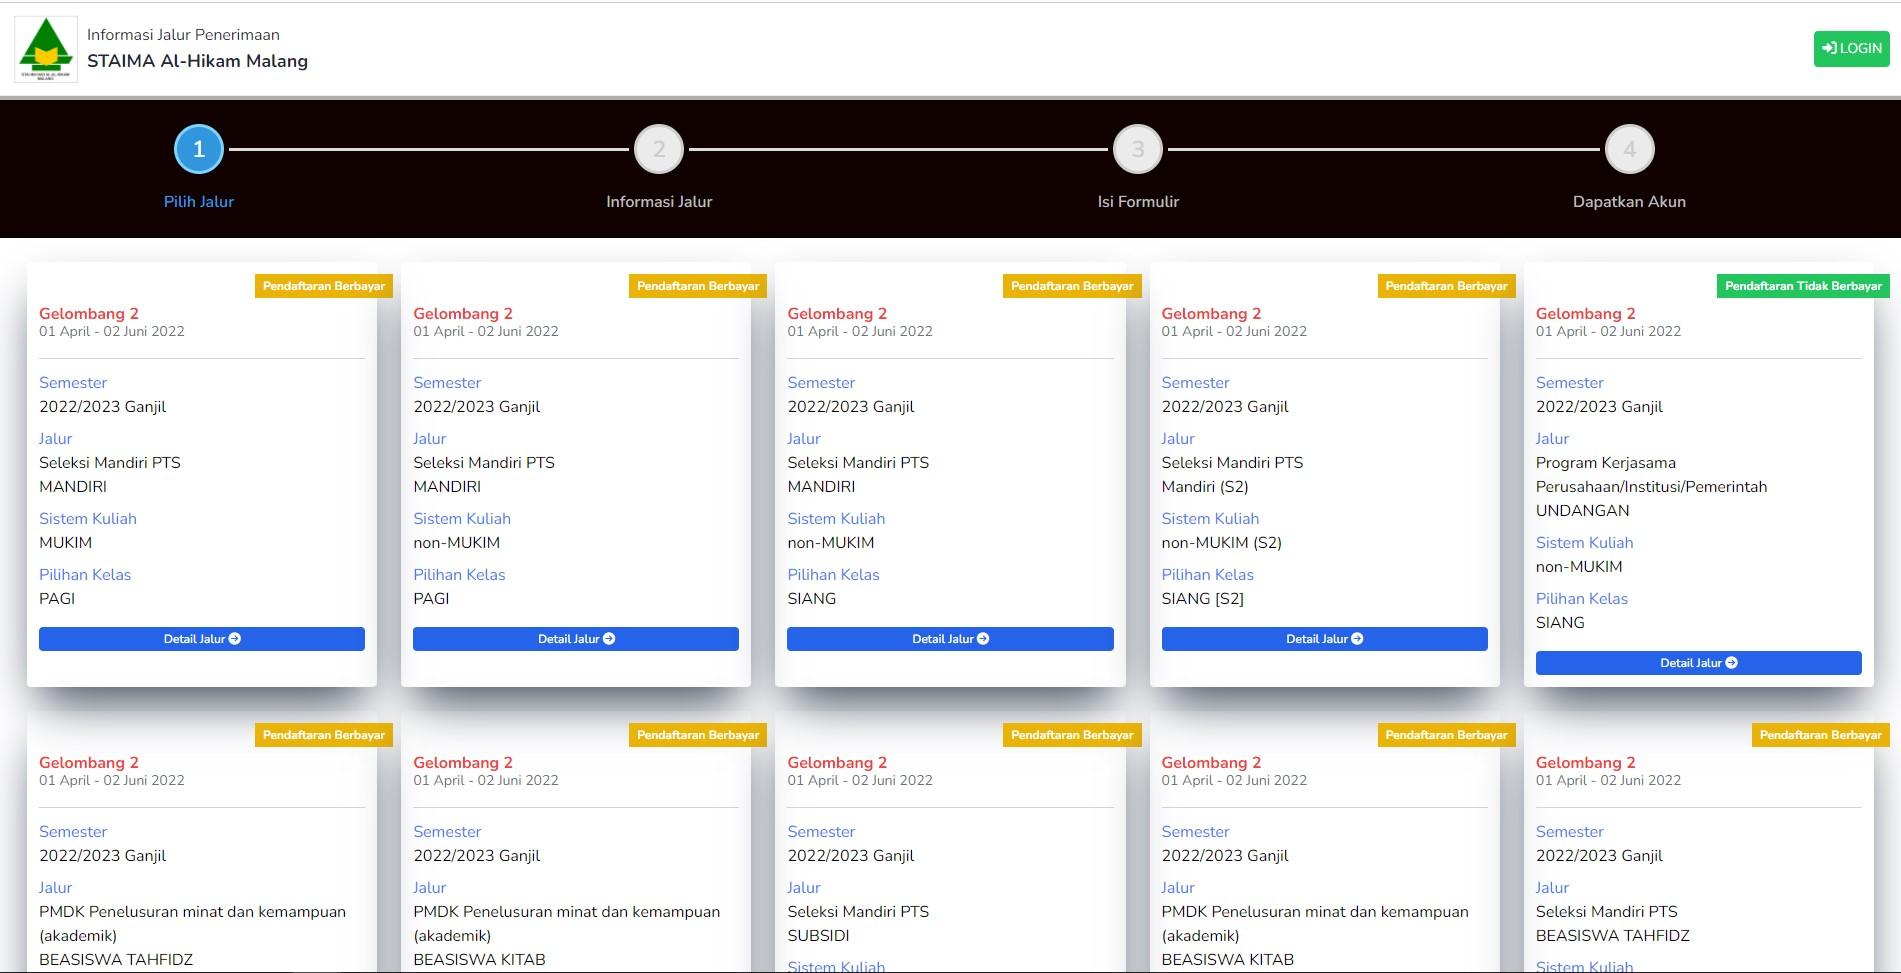This screenshot has height=973, width=1901.
Task: Select step 1 Pilih Jalur circle
Action: click(x=199, y=149)
